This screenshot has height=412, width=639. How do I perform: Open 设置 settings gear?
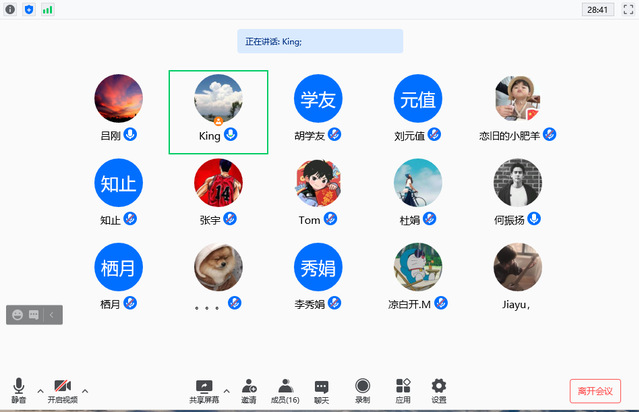(x=439, y=386)
